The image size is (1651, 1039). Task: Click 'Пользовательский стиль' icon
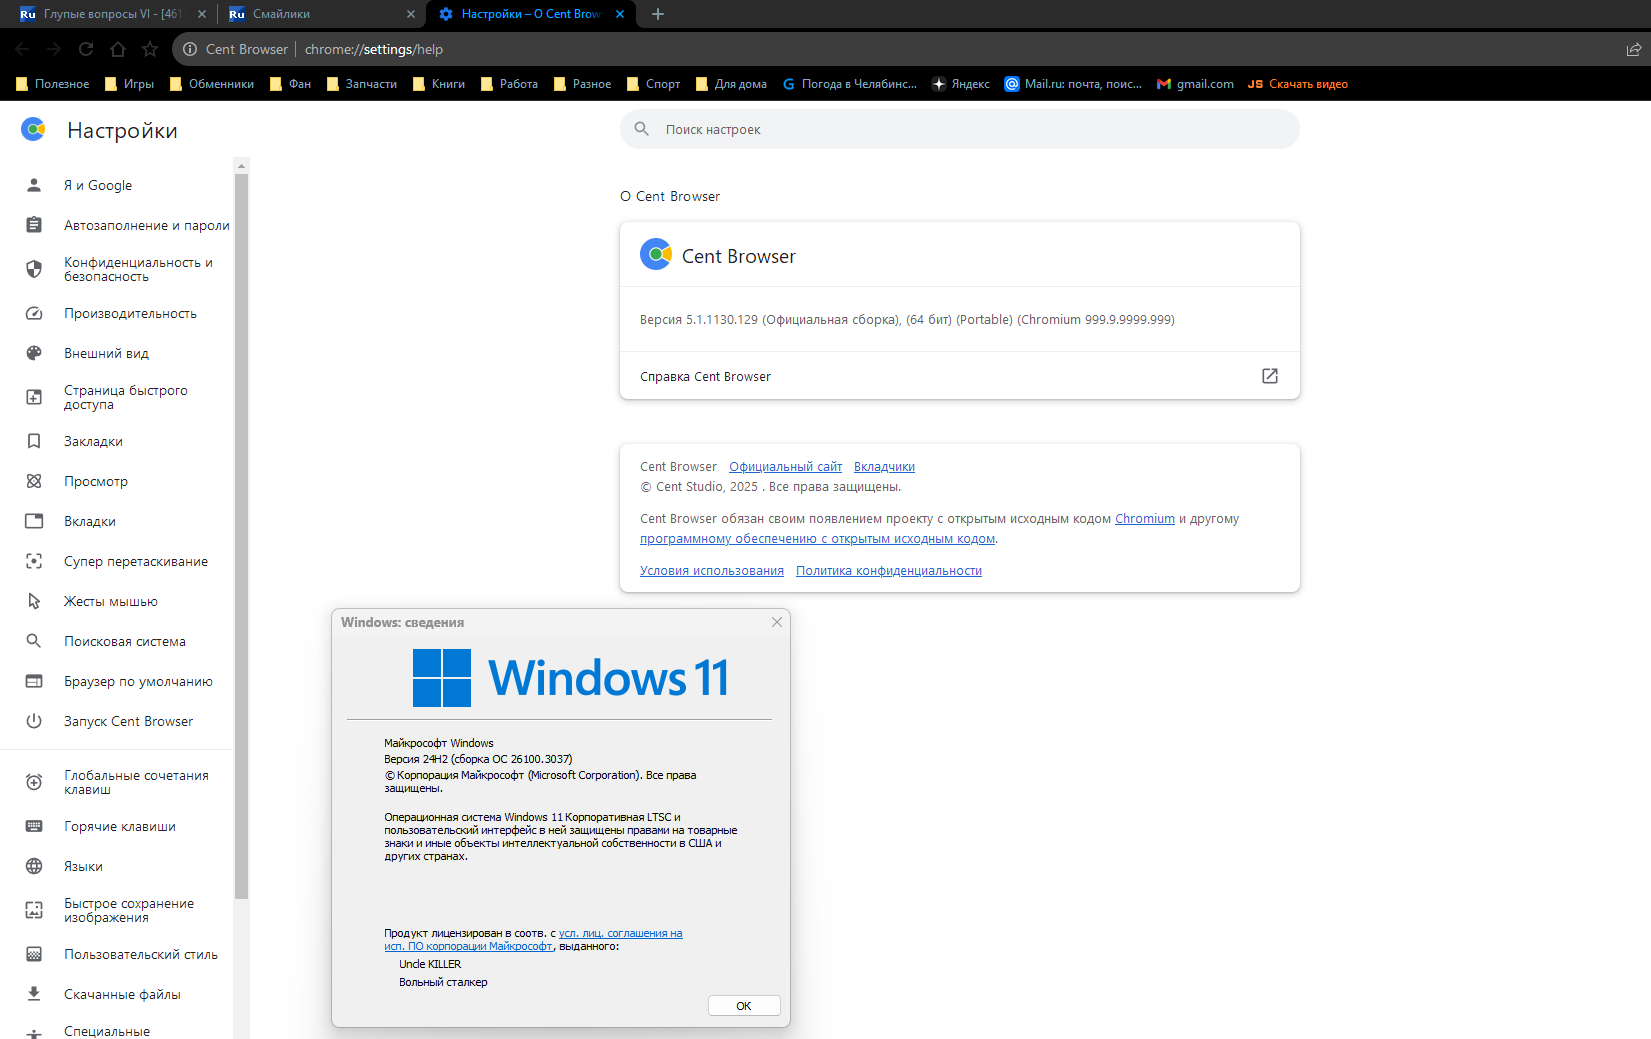(34, 954)
